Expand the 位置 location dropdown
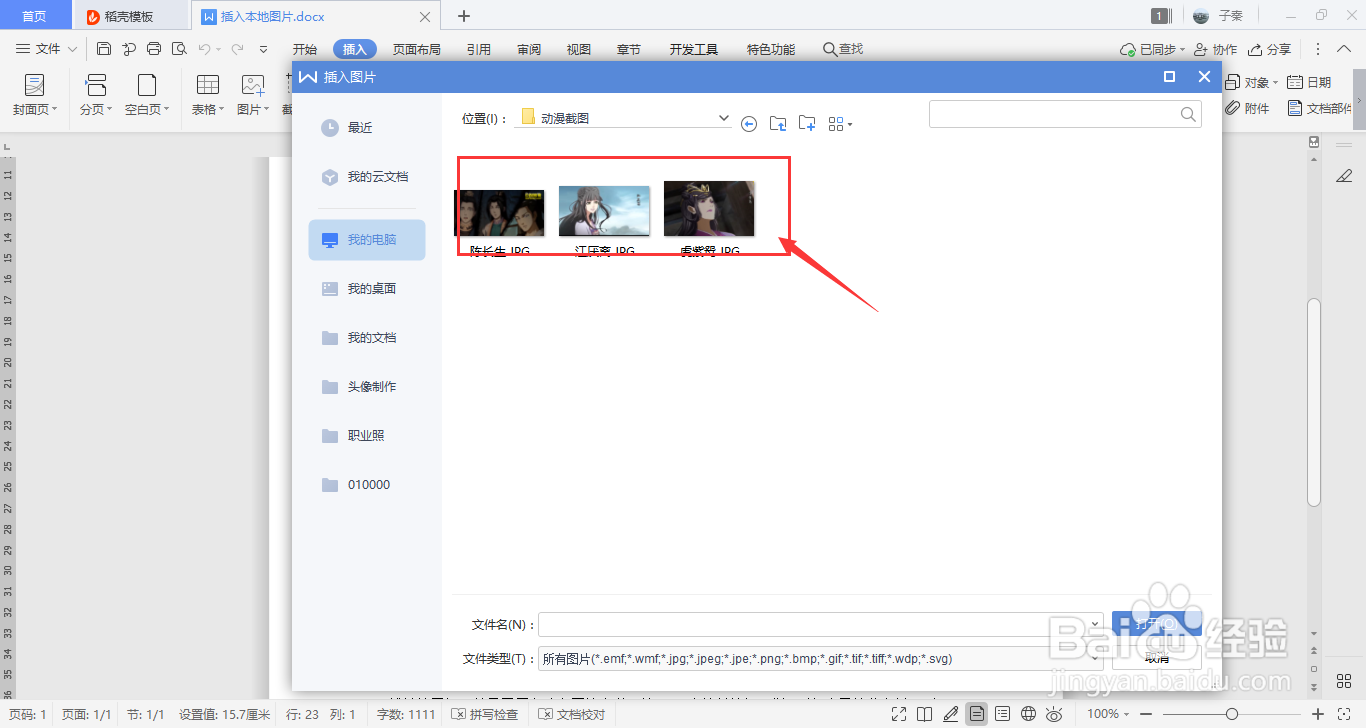 point(723,117)
